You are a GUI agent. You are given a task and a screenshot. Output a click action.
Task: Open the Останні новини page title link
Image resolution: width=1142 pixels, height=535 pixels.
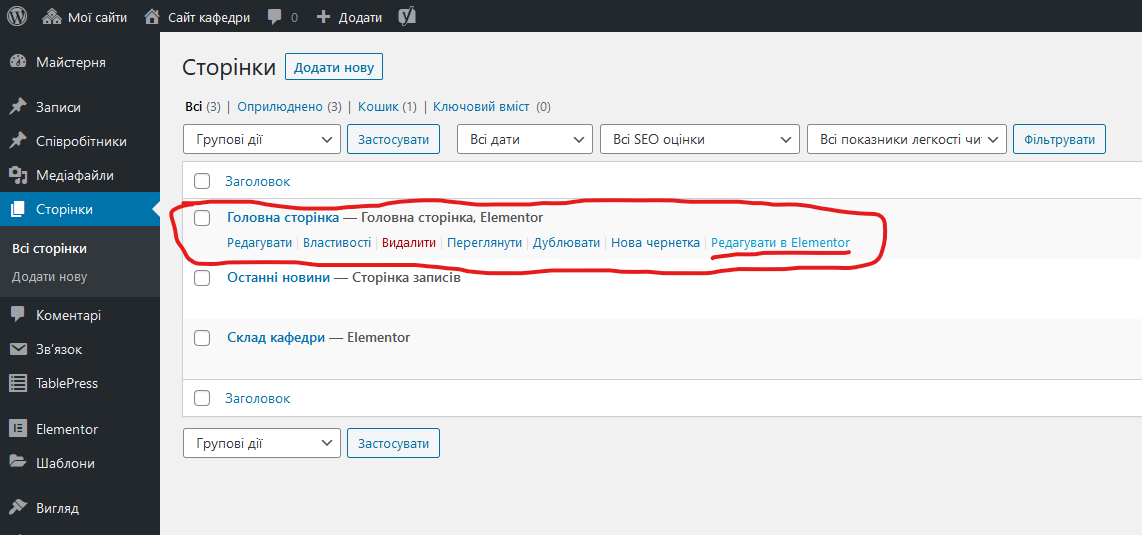coord(279,278)
